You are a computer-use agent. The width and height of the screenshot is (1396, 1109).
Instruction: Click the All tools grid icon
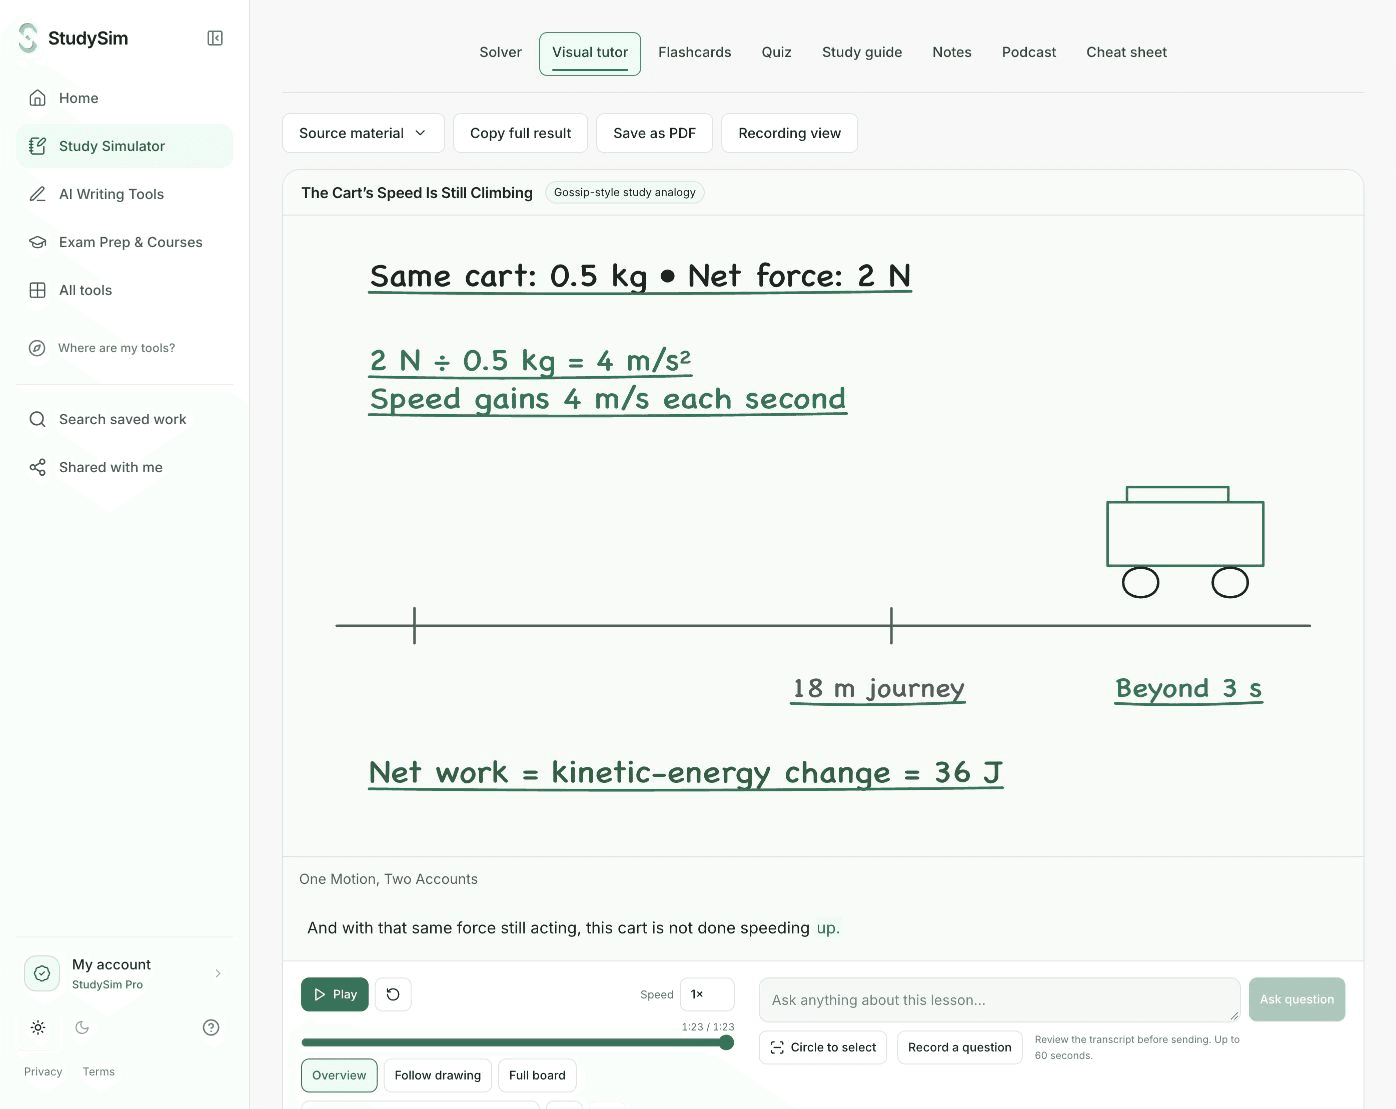38,290
